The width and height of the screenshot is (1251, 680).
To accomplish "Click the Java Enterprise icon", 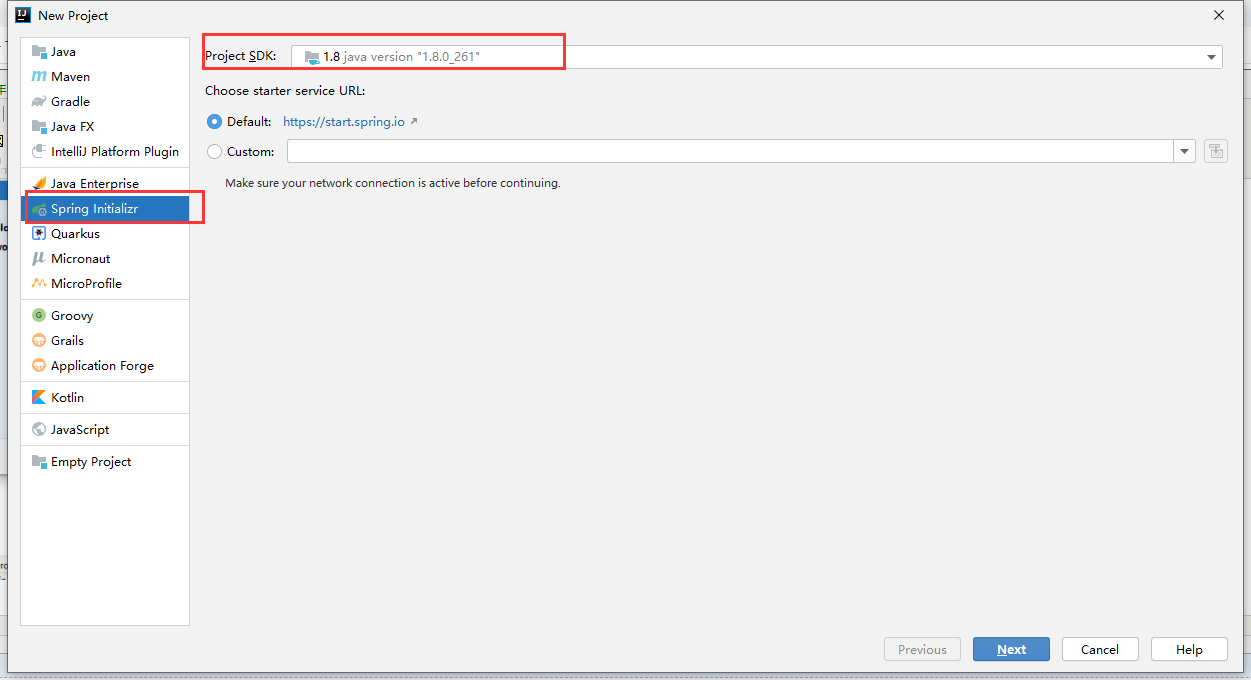I will click(x=39, y=184).
